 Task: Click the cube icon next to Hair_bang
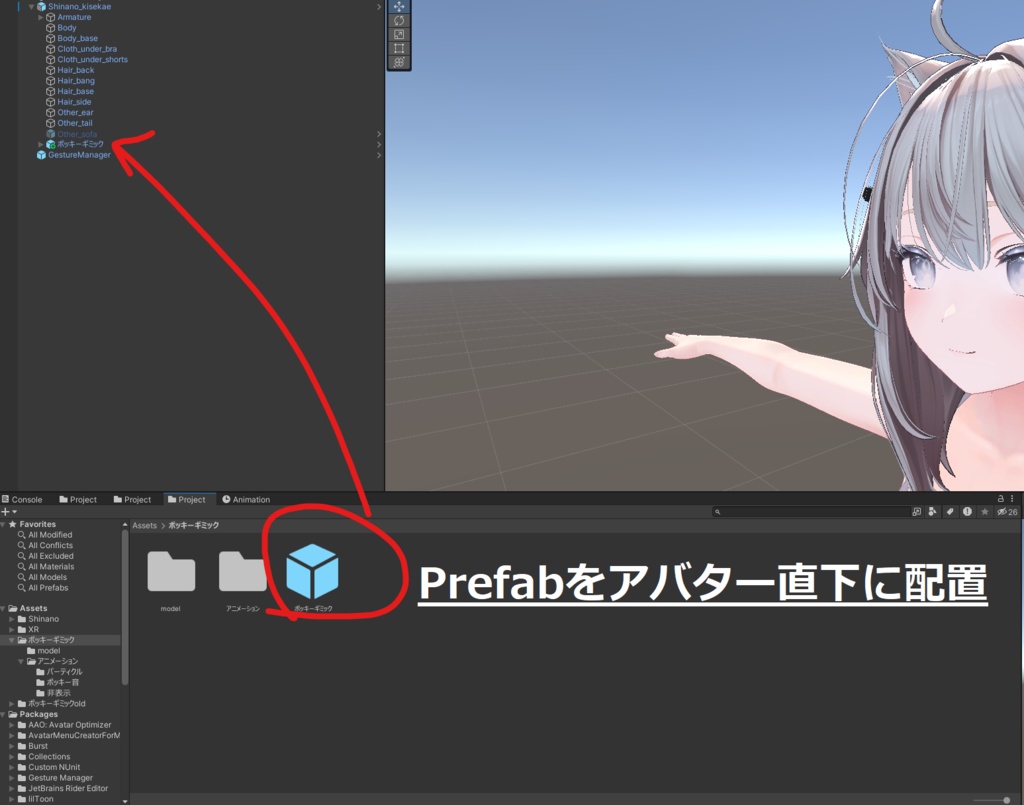[x=50, y=81]
